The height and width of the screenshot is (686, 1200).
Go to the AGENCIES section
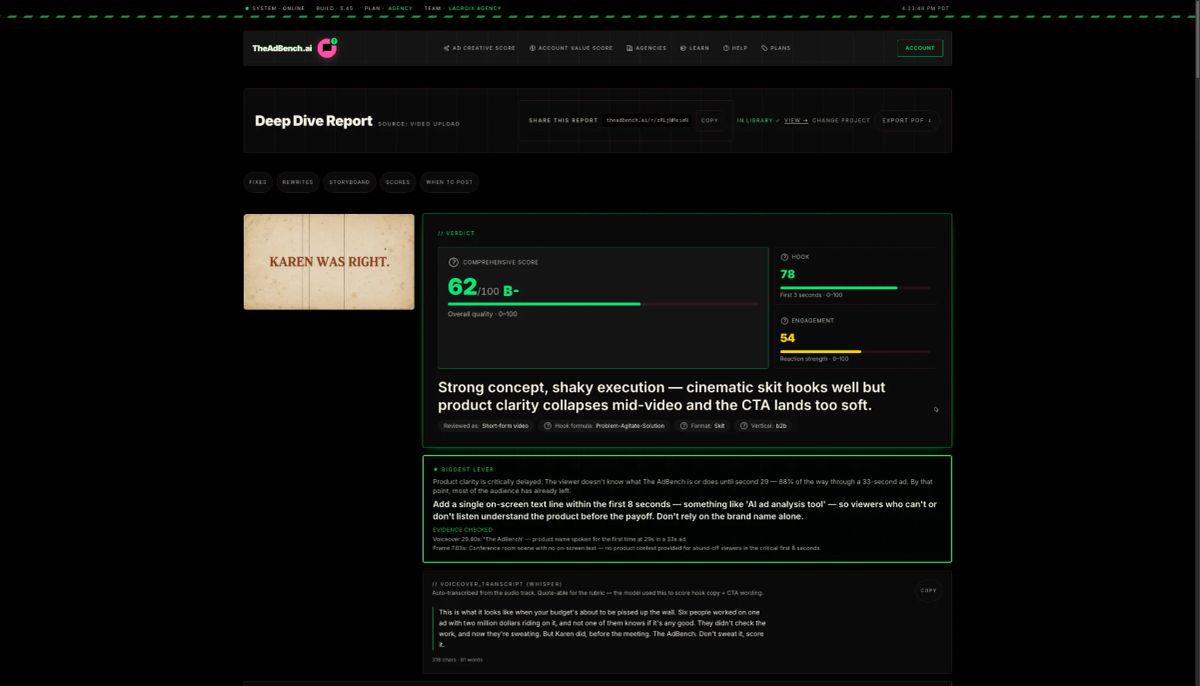(646, 48)
